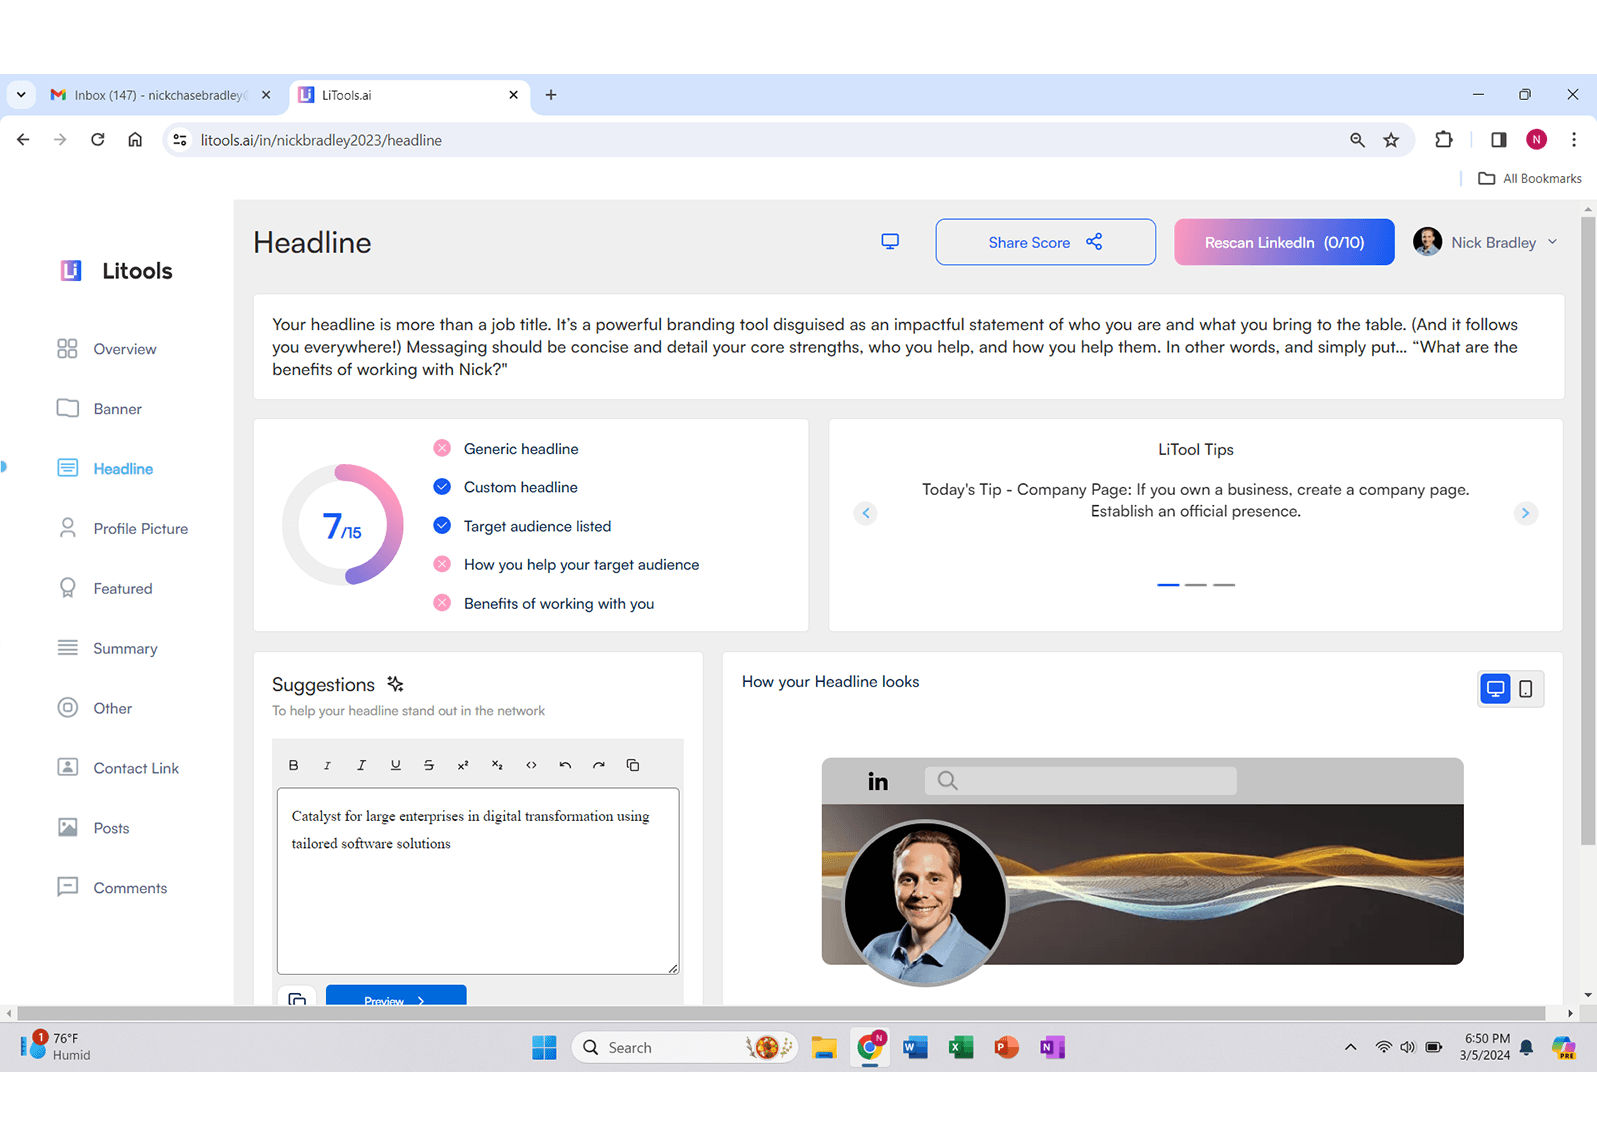Open Chrome side panel

point(1498,140)
